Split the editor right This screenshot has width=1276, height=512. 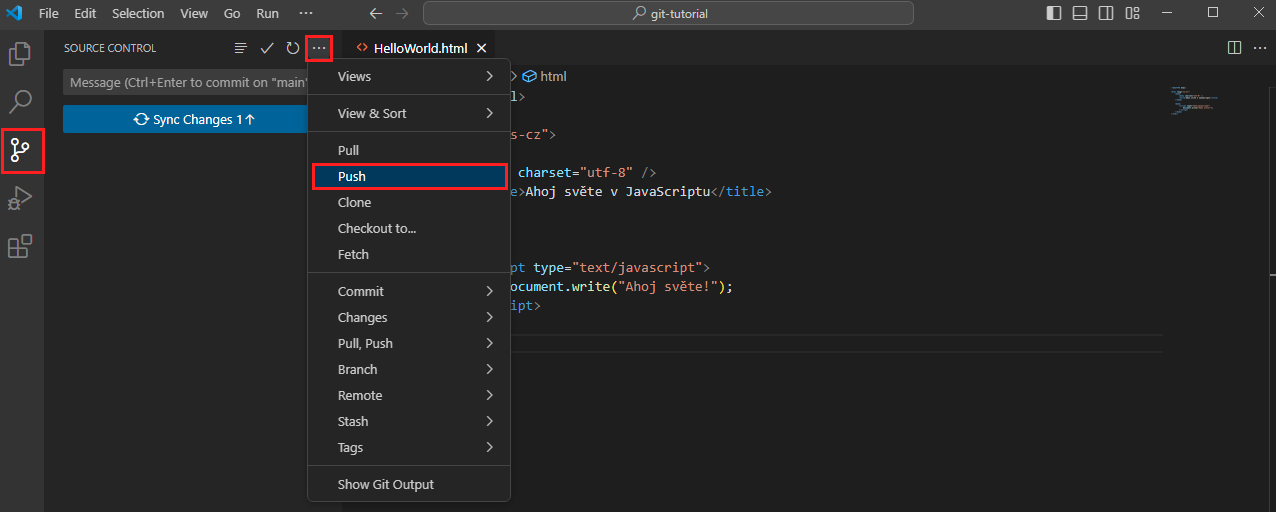coord(1234,48)
